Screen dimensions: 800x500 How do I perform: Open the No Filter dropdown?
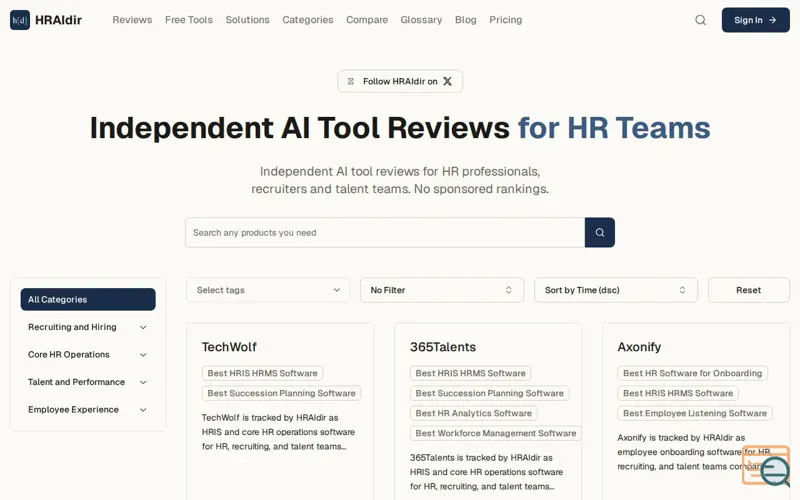pos(442,290)
